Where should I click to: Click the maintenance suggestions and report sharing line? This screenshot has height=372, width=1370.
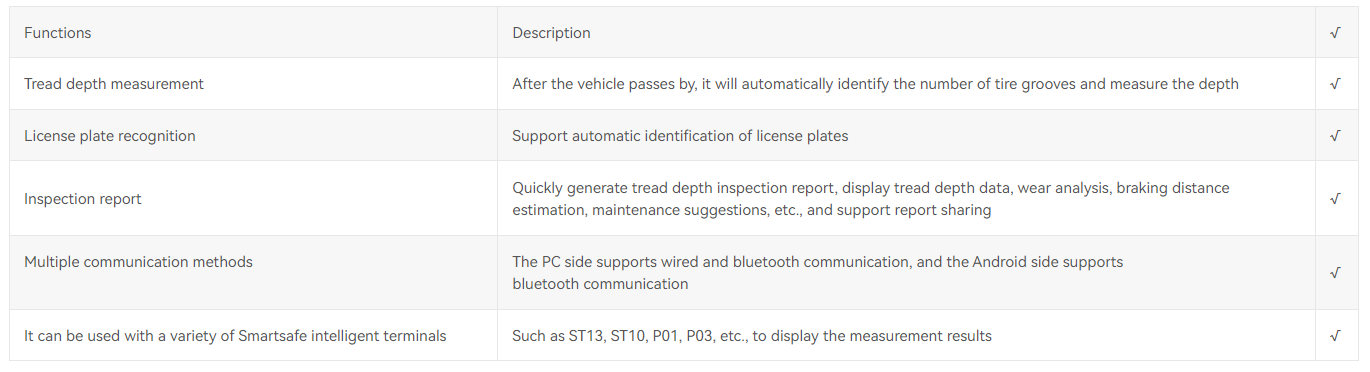[752, 210]
